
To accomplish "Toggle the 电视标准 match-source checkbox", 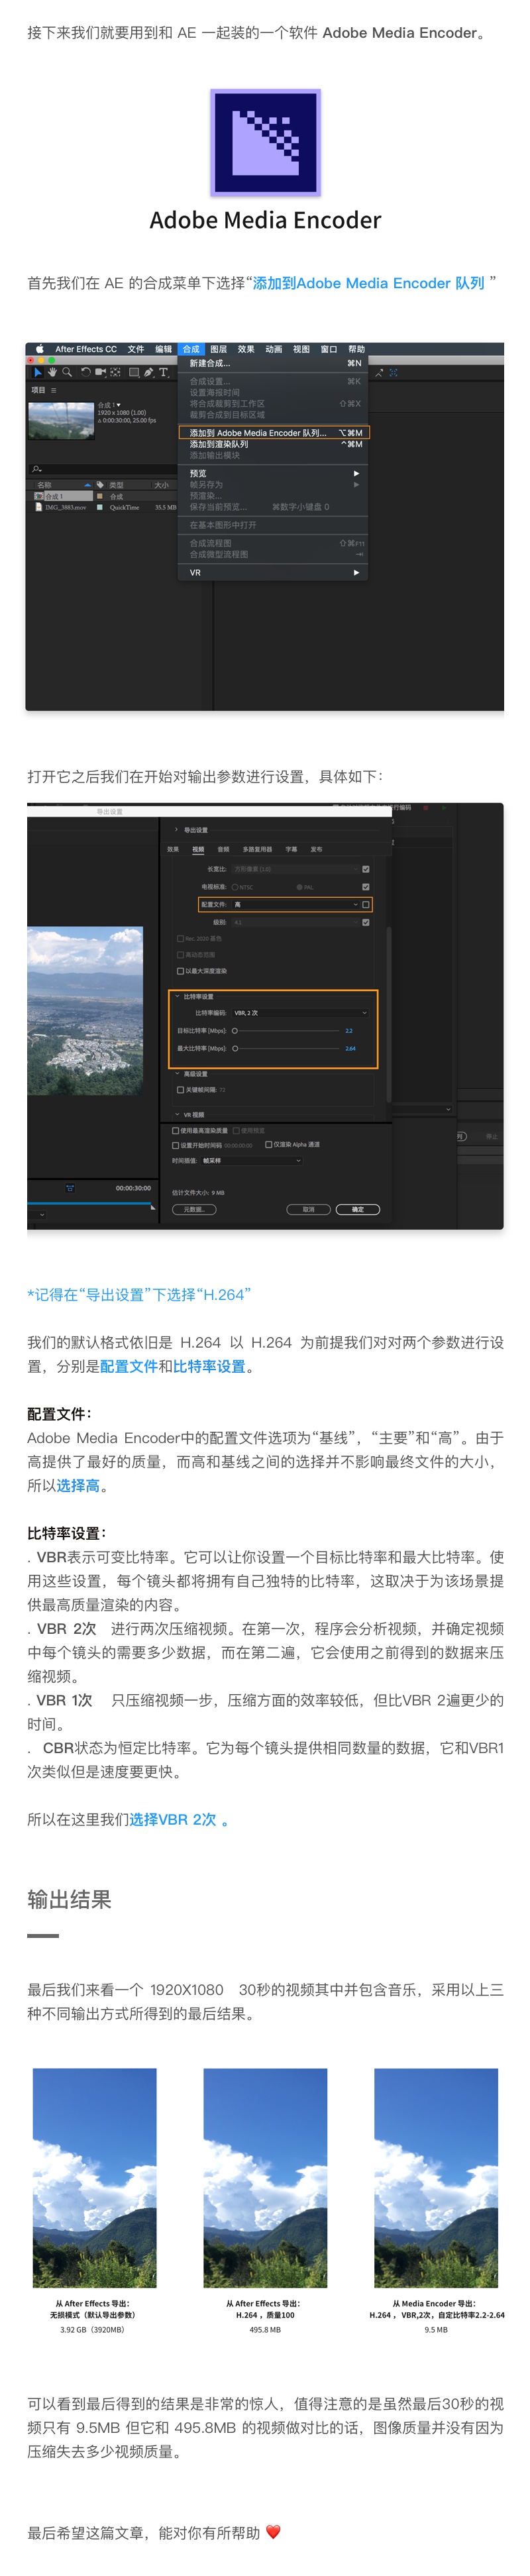I will (365, 886).
